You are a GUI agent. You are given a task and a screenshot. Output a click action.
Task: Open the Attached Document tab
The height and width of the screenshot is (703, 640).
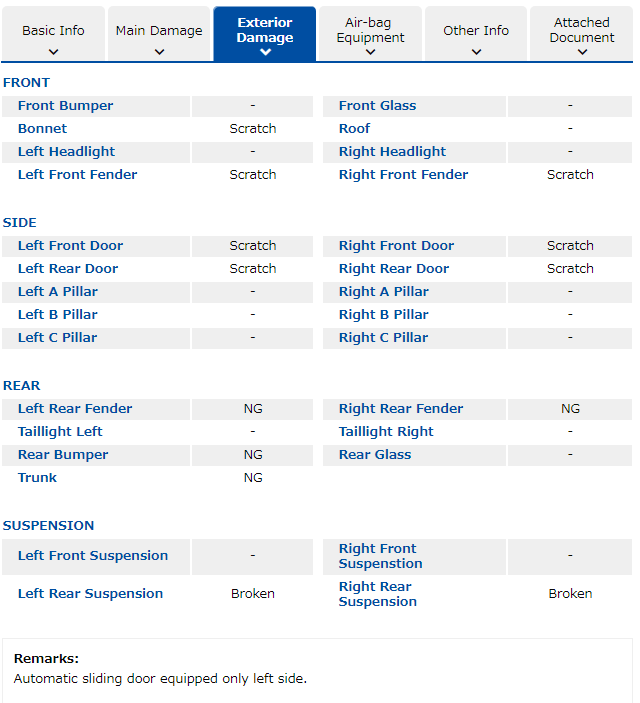pos(582,30)
